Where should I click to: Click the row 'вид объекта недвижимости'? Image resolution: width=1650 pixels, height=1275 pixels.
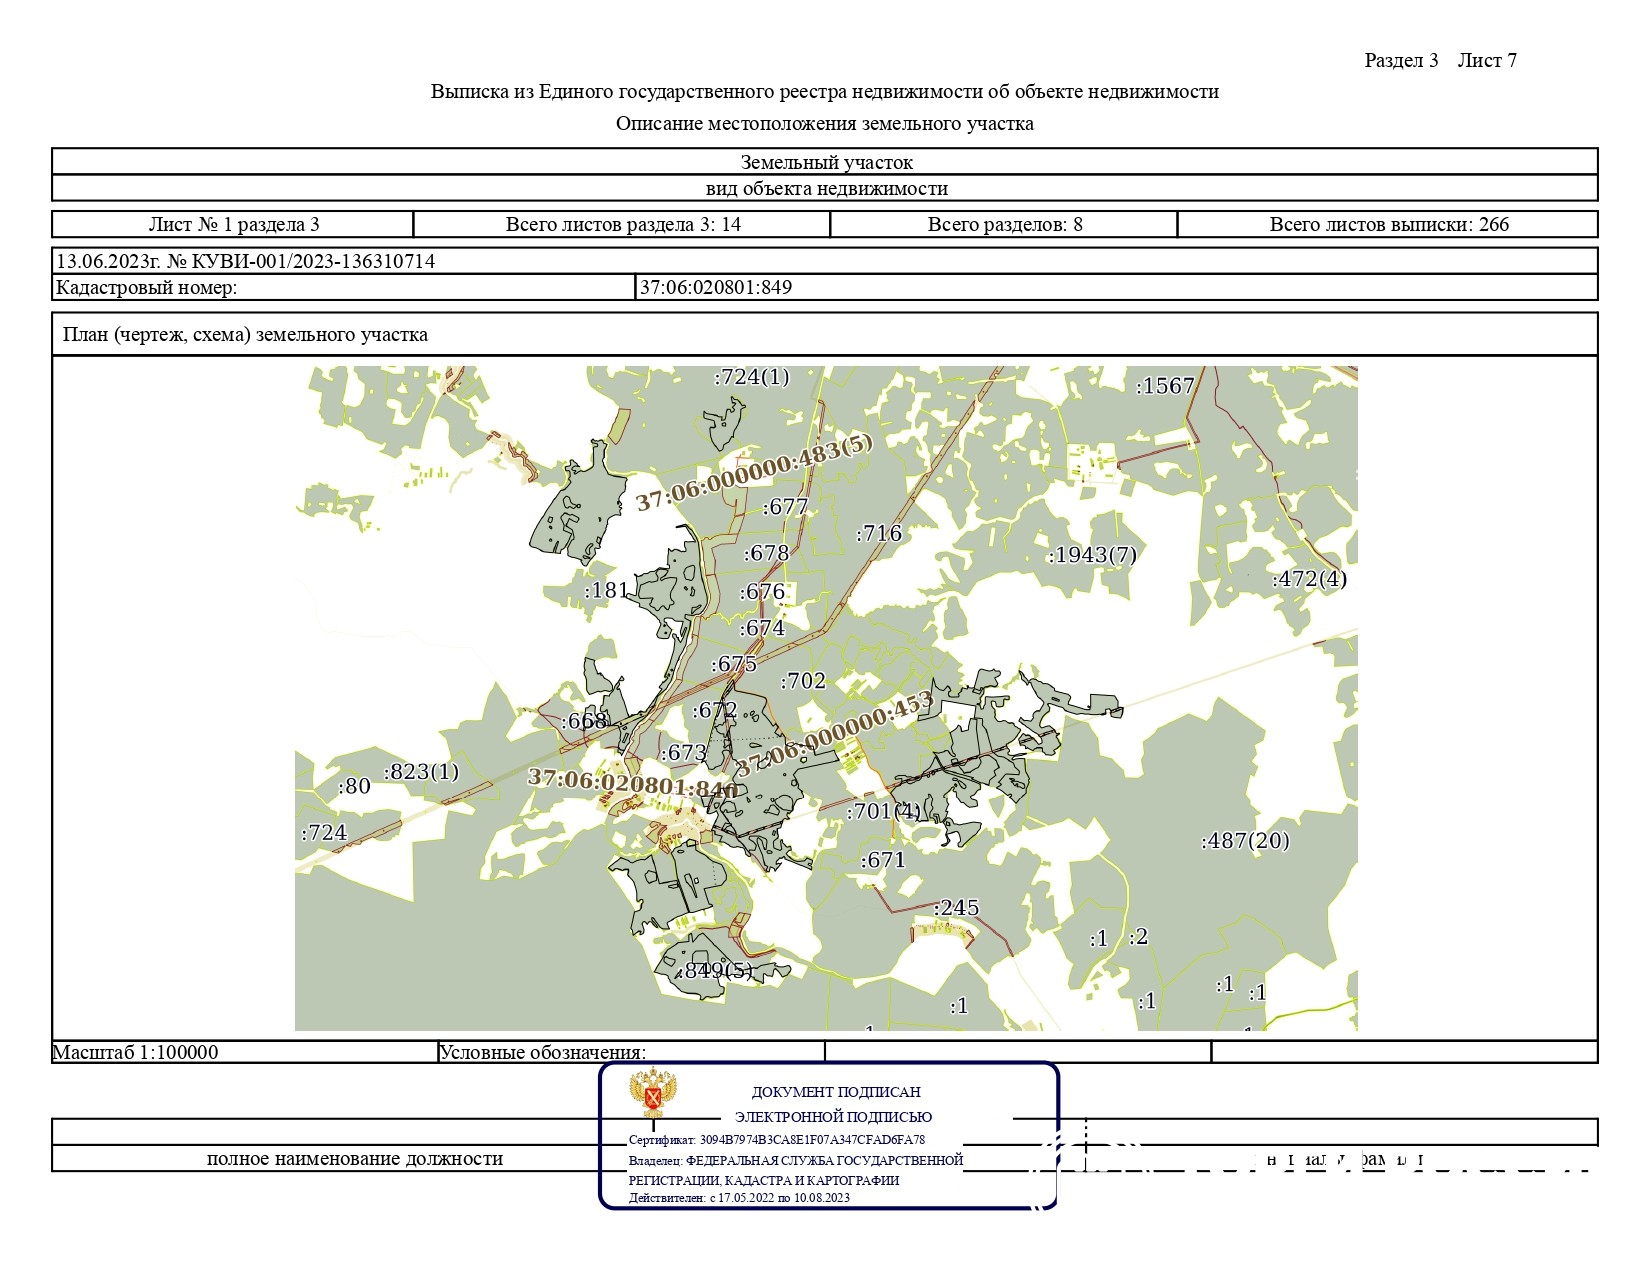(x=825, y=188)
